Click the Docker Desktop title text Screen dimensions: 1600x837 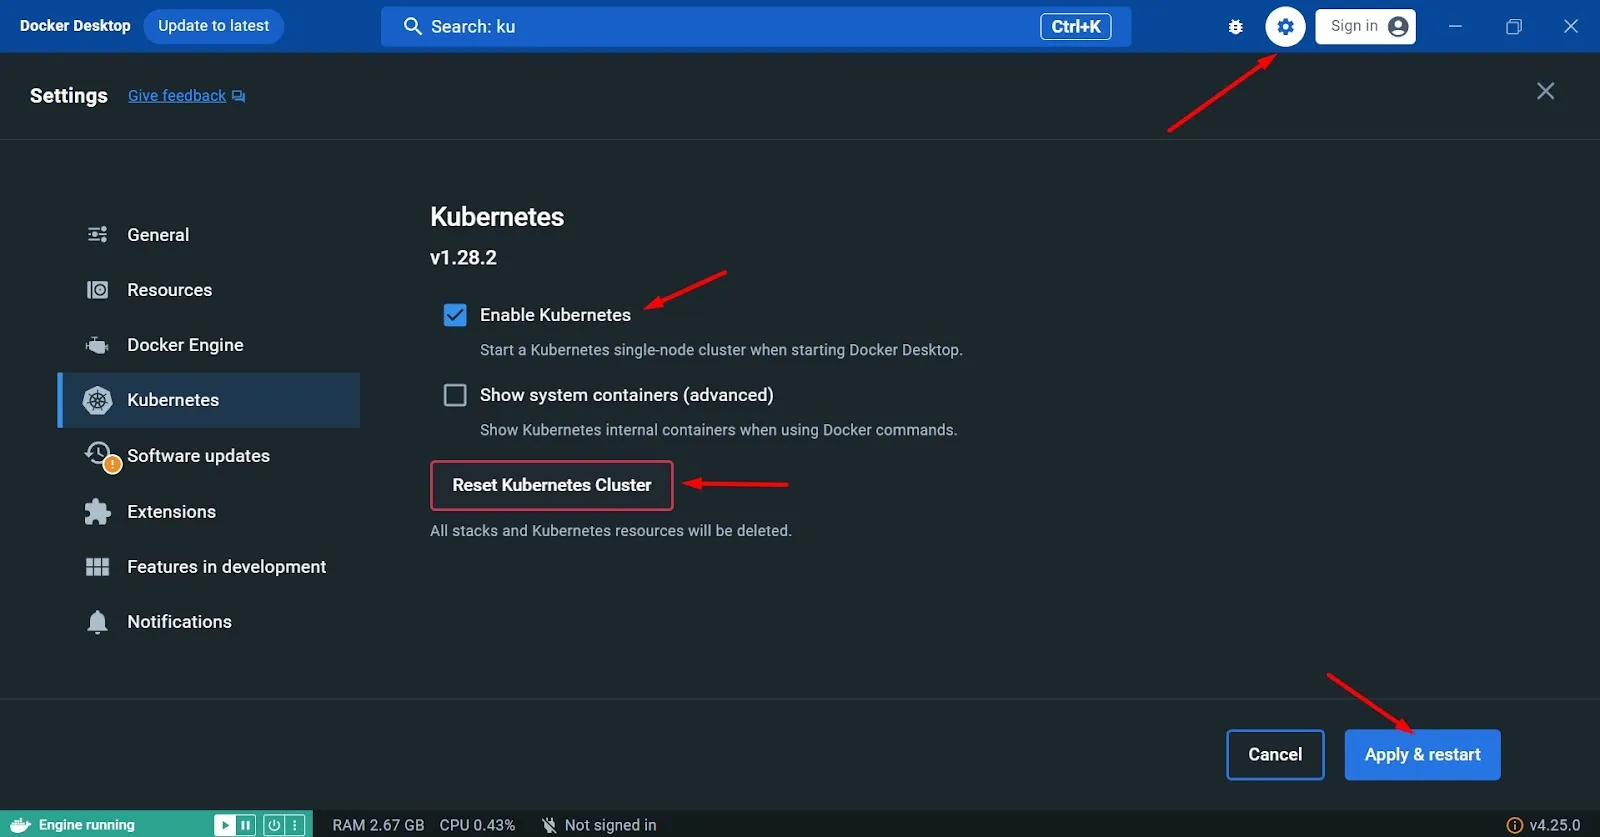(75, 26)
